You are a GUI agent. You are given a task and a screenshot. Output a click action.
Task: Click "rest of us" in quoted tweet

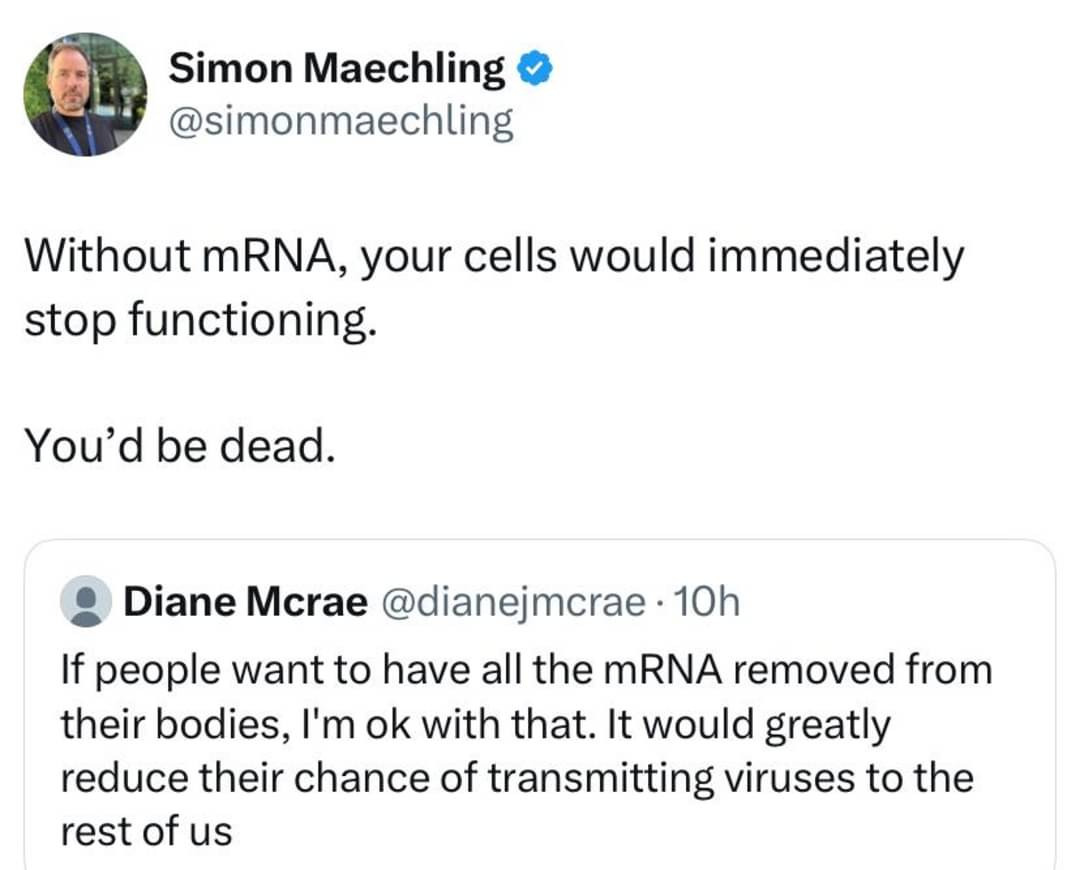coord(146,831)
